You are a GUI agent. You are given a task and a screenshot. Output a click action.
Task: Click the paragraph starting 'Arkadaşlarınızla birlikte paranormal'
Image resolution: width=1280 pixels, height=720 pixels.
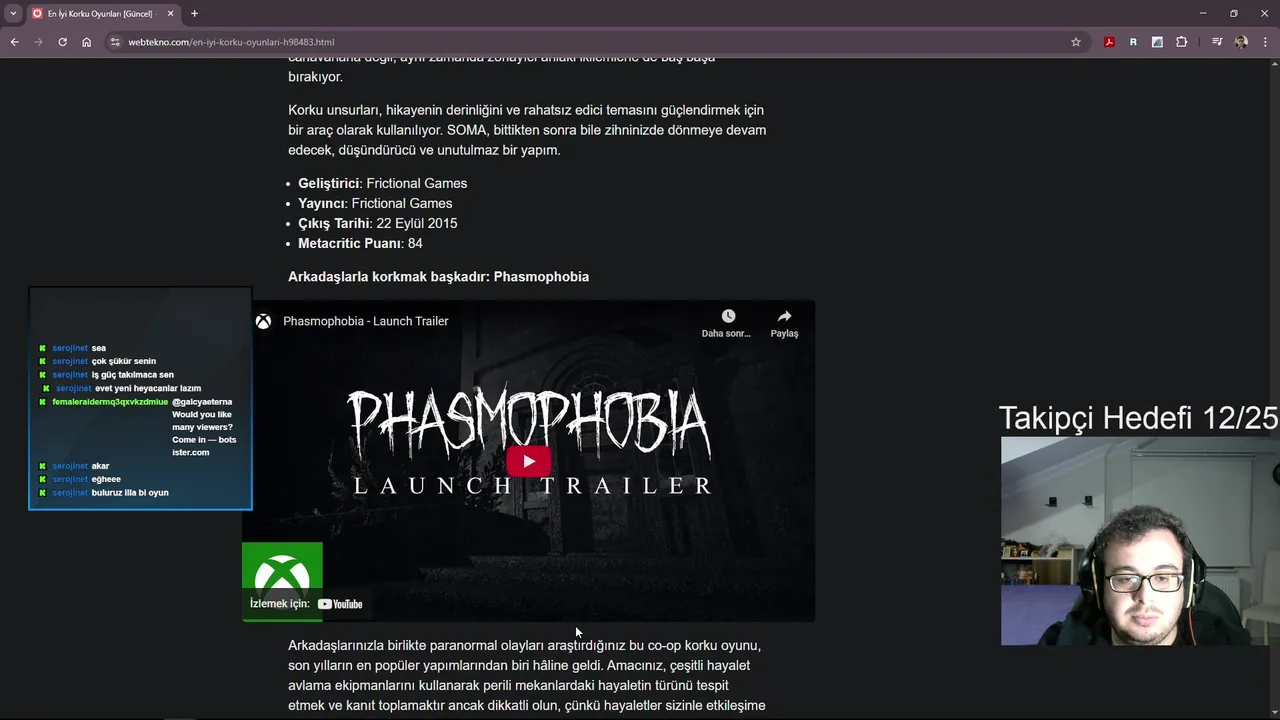[527, 676]
